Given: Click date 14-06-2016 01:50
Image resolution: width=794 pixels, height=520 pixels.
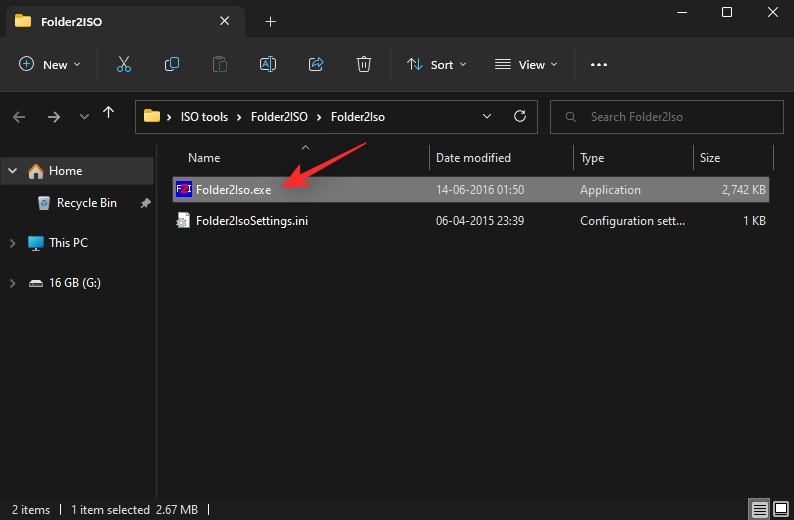Looking at the screenshot, I should click(480, 190).
